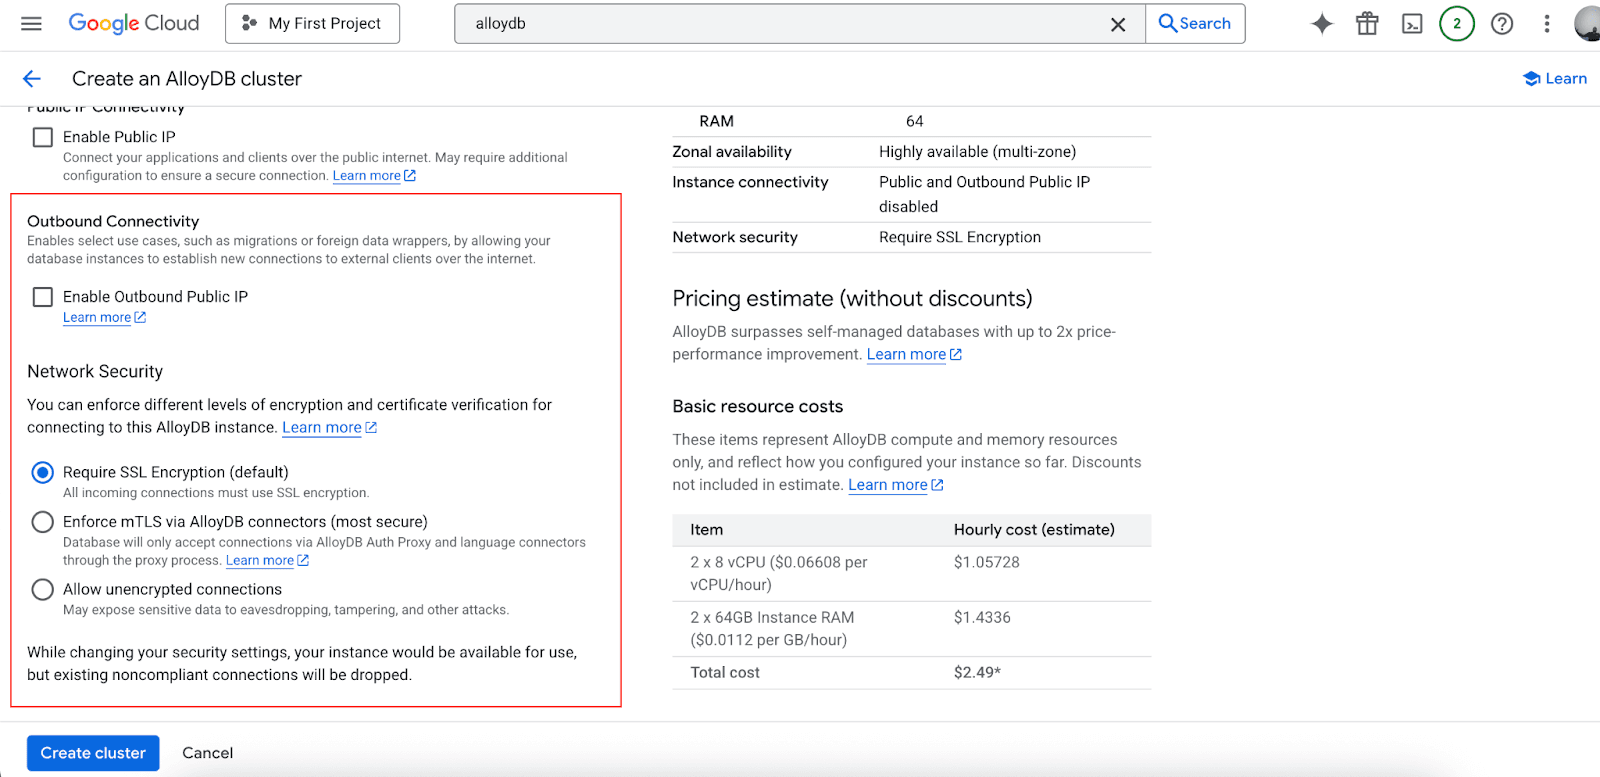Open the notifications badge showing 2
Viewport: 1600px width, 777px height.
(x=1457, y=24)
